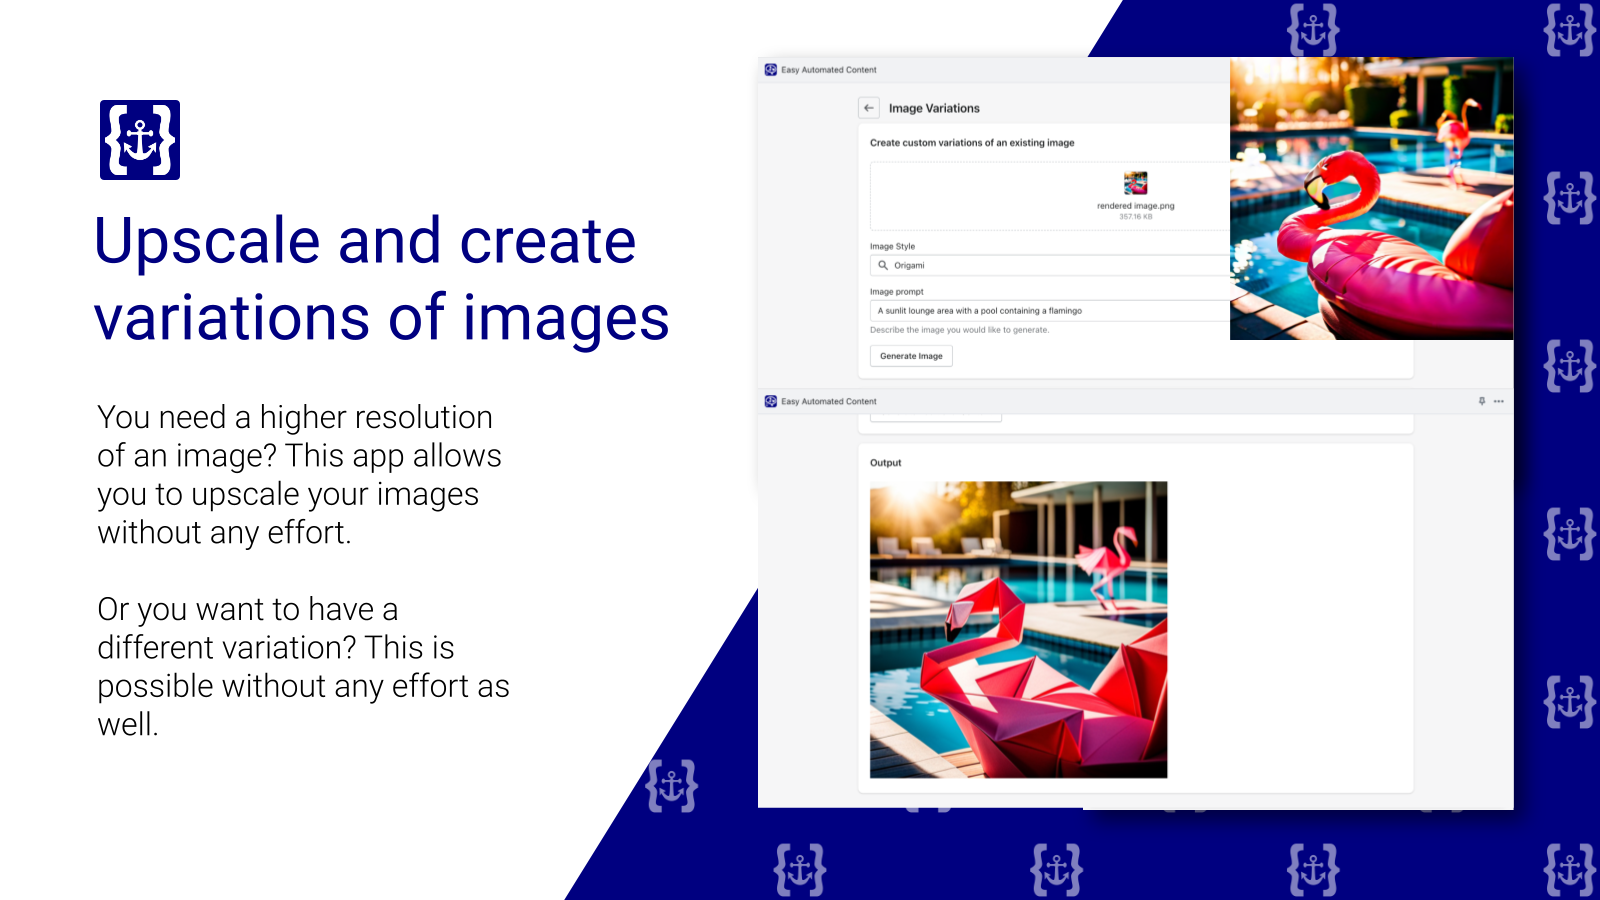Click Easy Automated Content title in top header

point(829,70)
